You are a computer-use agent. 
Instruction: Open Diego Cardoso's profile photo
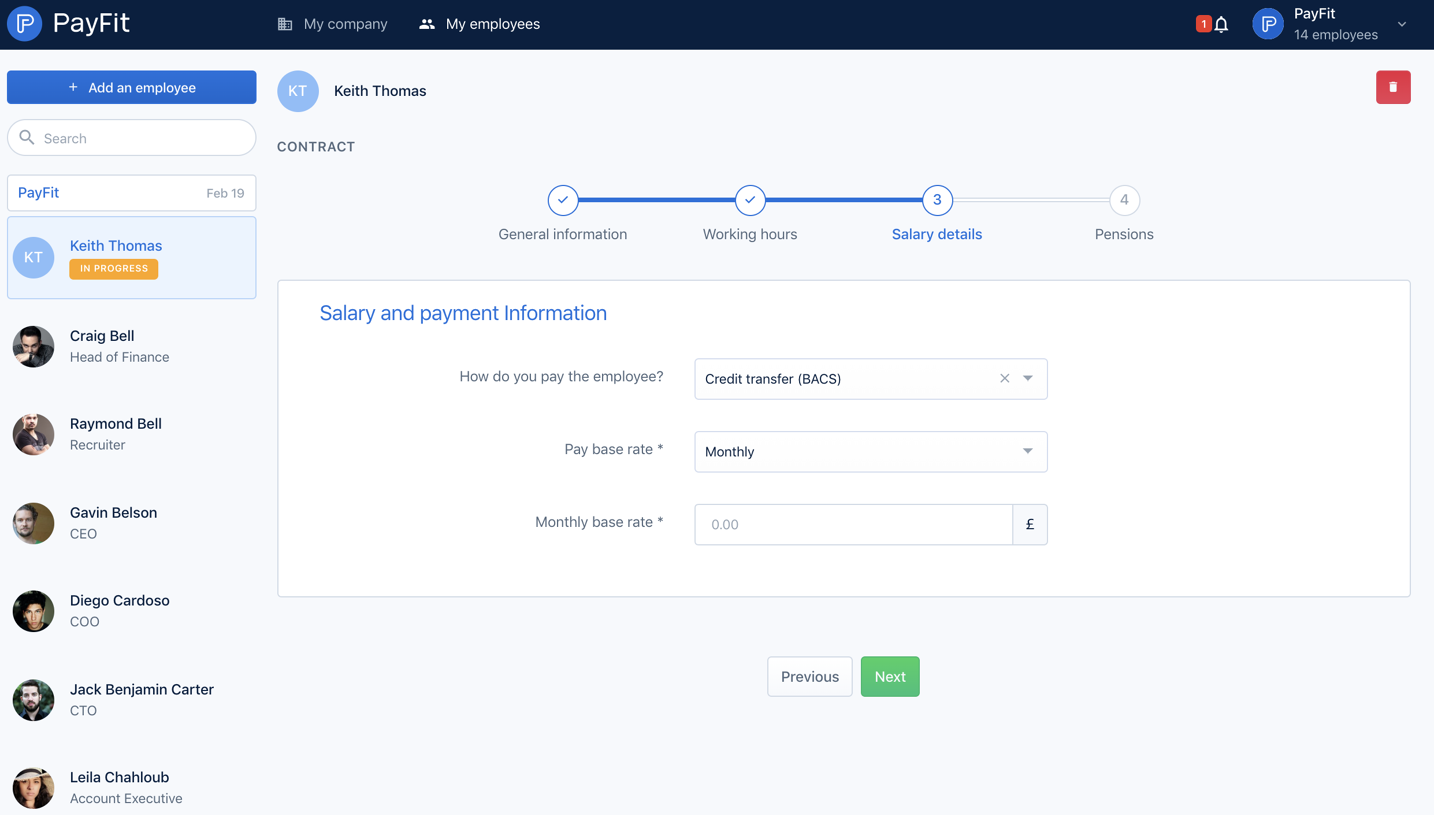33,611
